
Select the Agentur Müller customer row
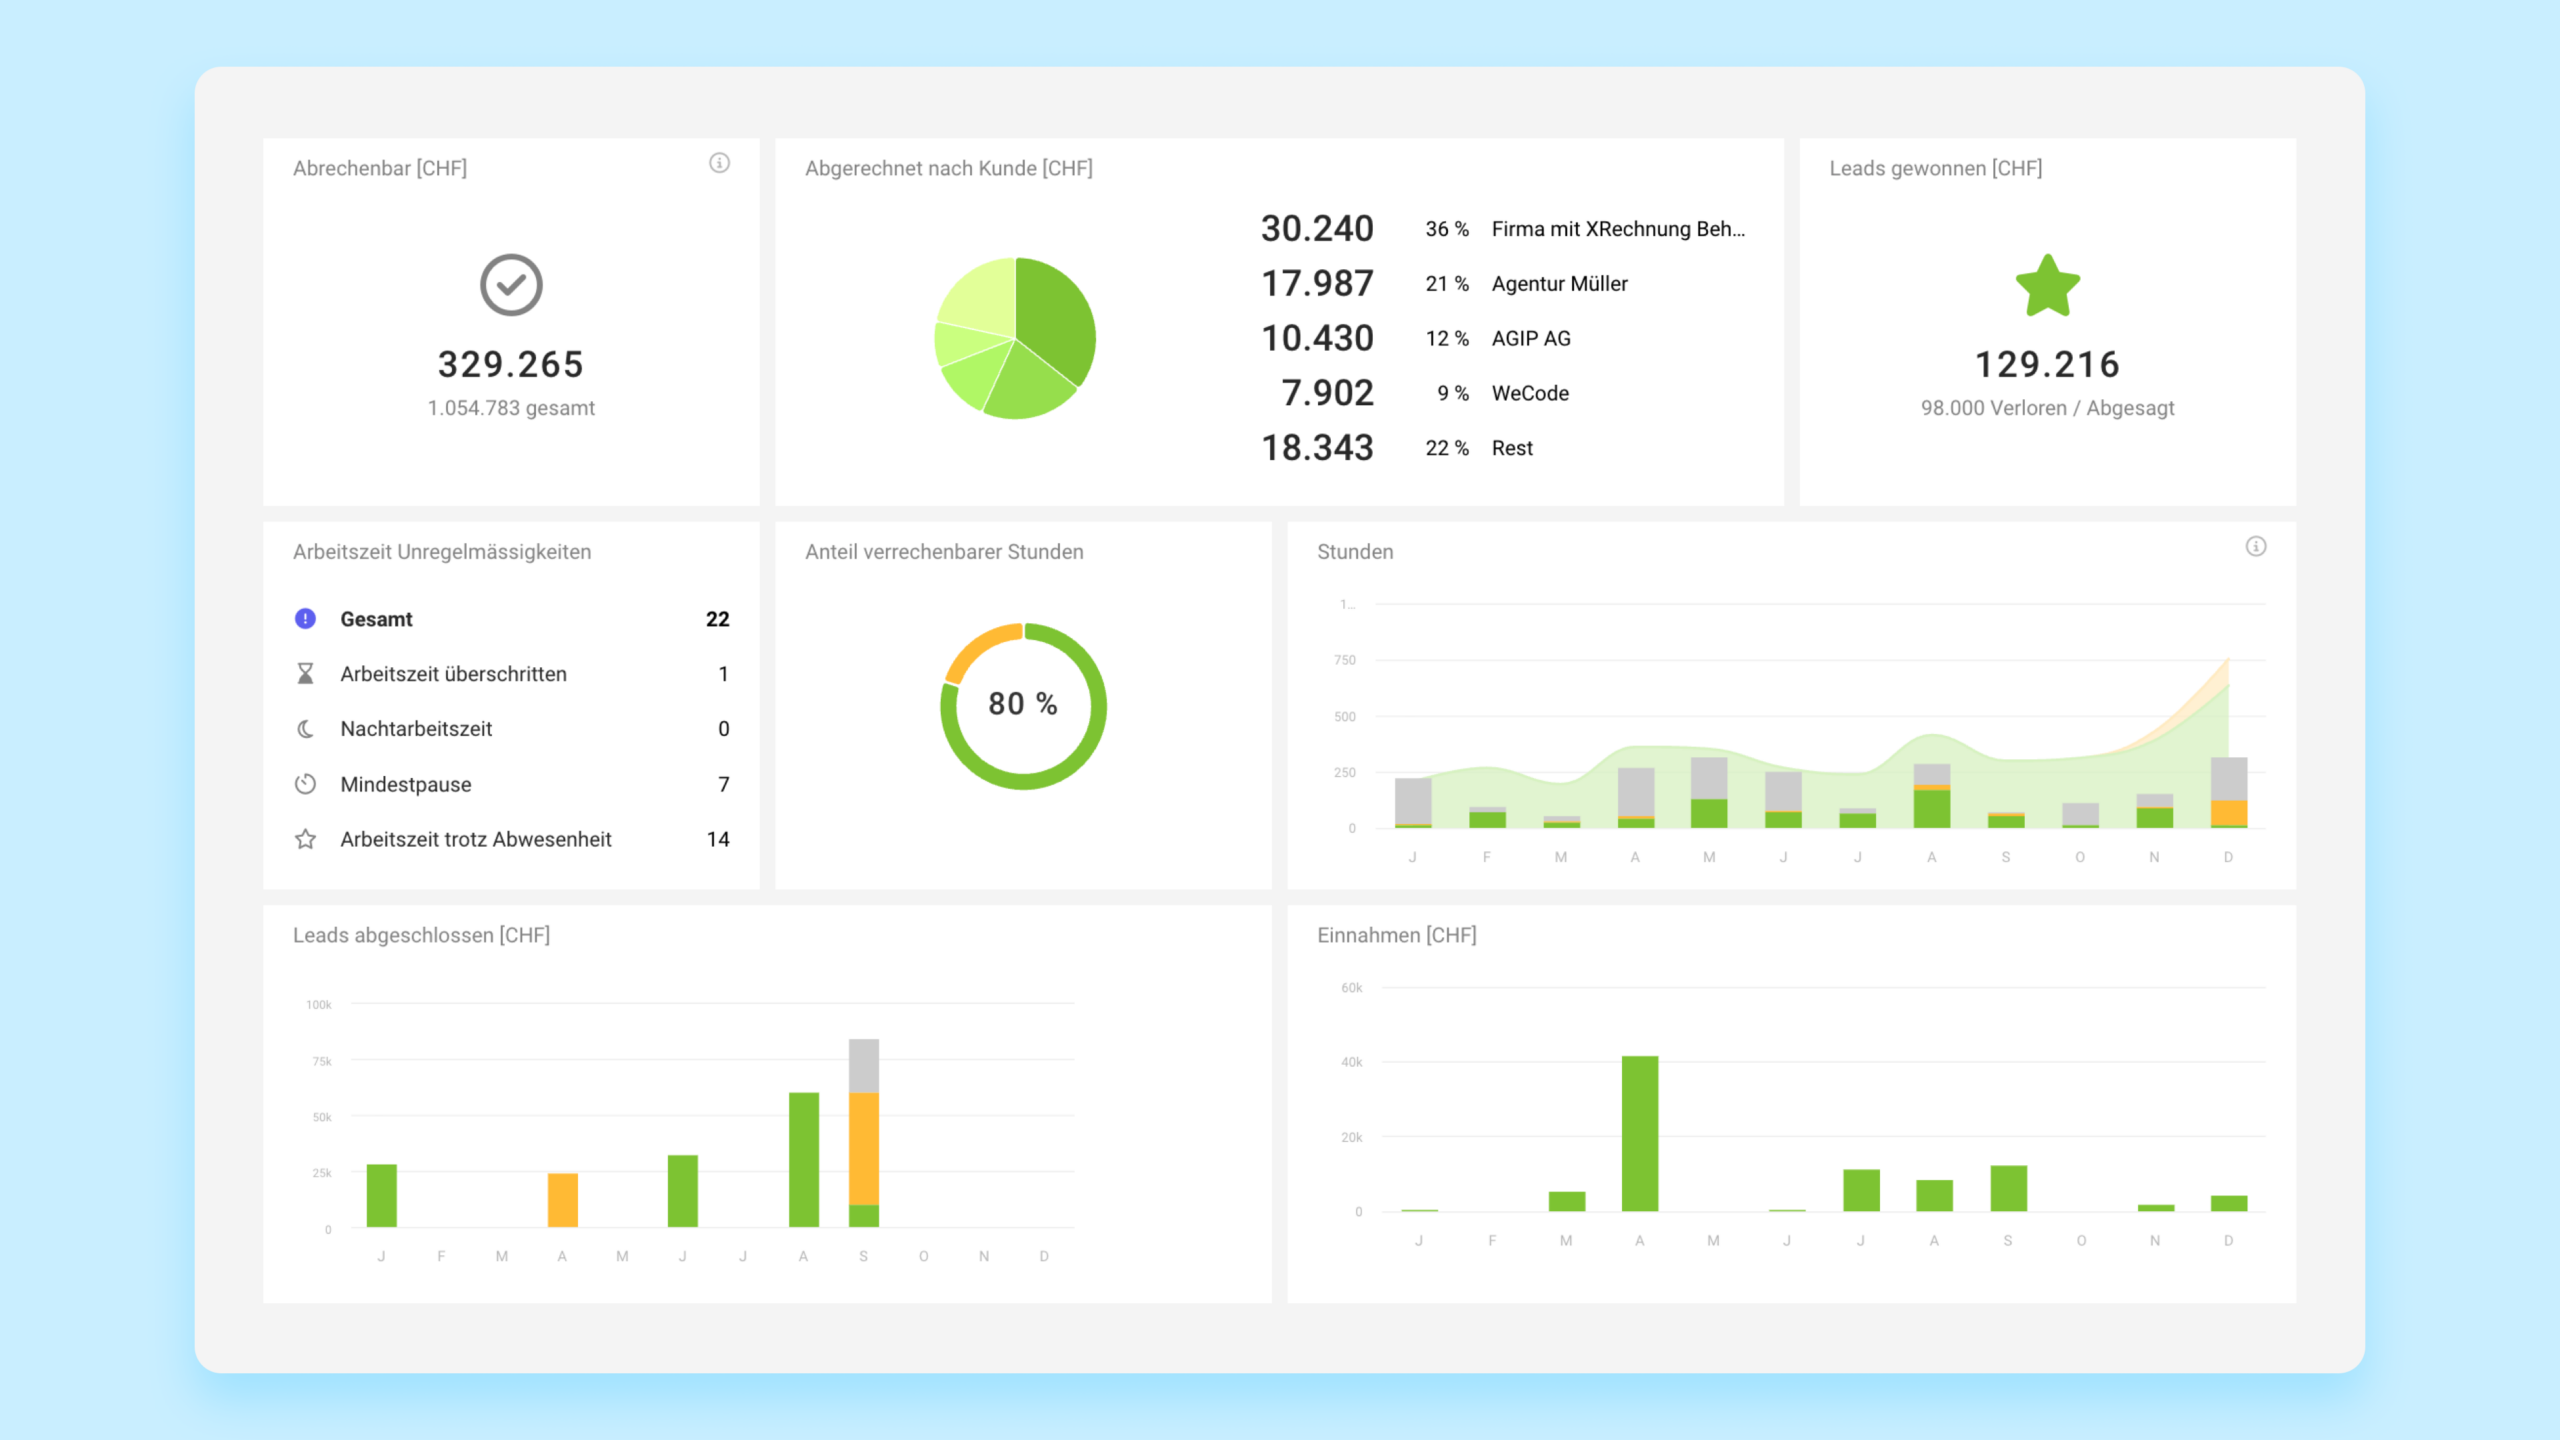(1559, 284)
